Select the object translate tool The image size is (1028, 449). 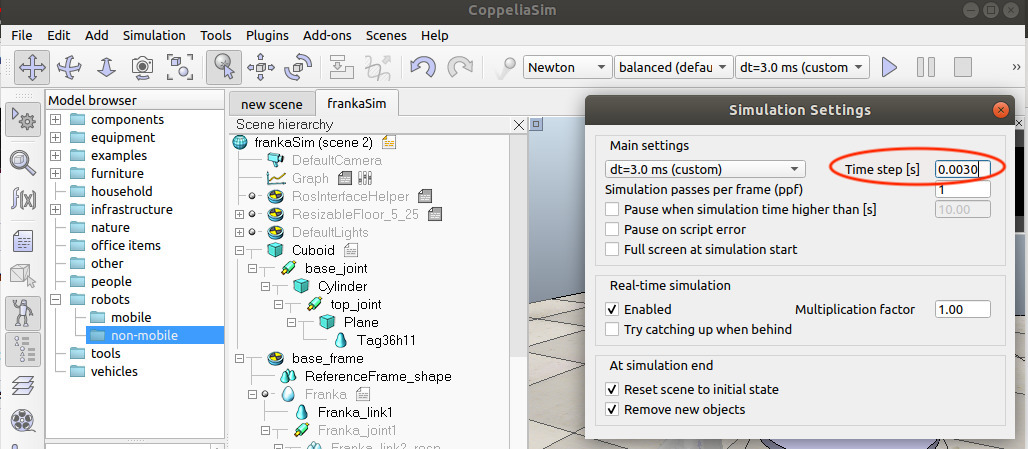261,67
